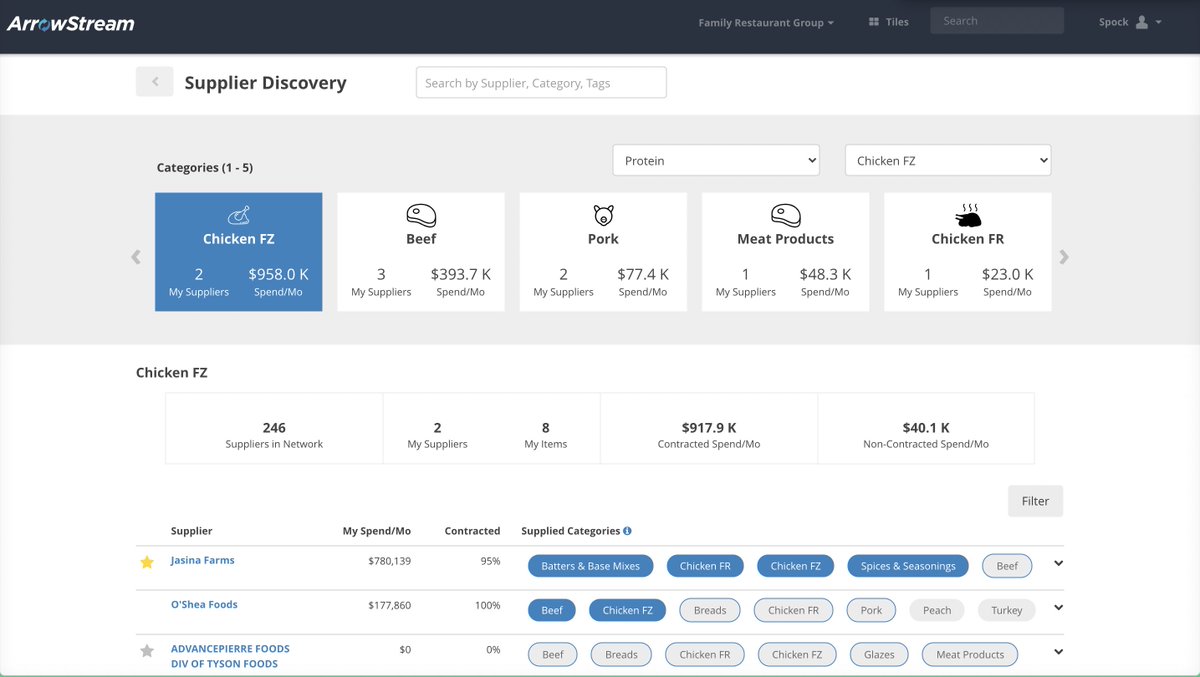Click the 8 My Items stat
The height and width of the screenshot is (677, 1200).
coord(546,435)
